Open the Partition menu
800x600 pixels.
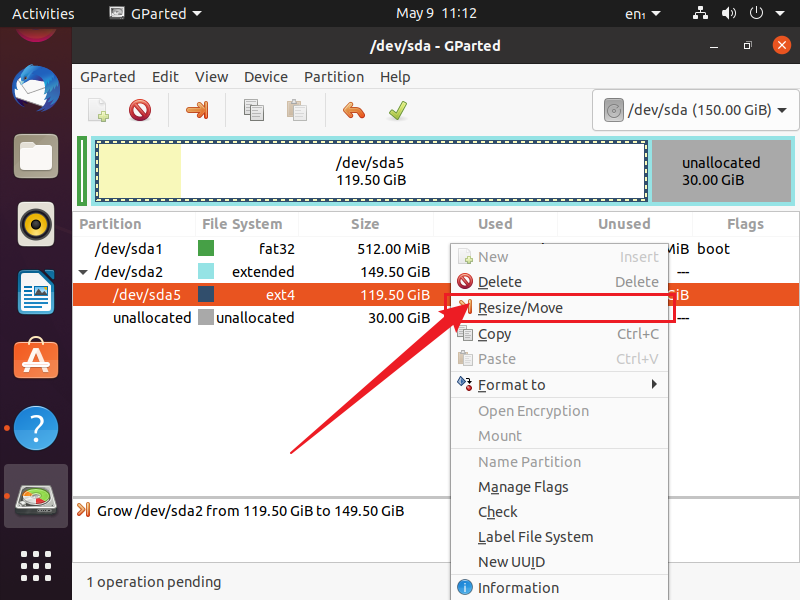click(334, 77)
